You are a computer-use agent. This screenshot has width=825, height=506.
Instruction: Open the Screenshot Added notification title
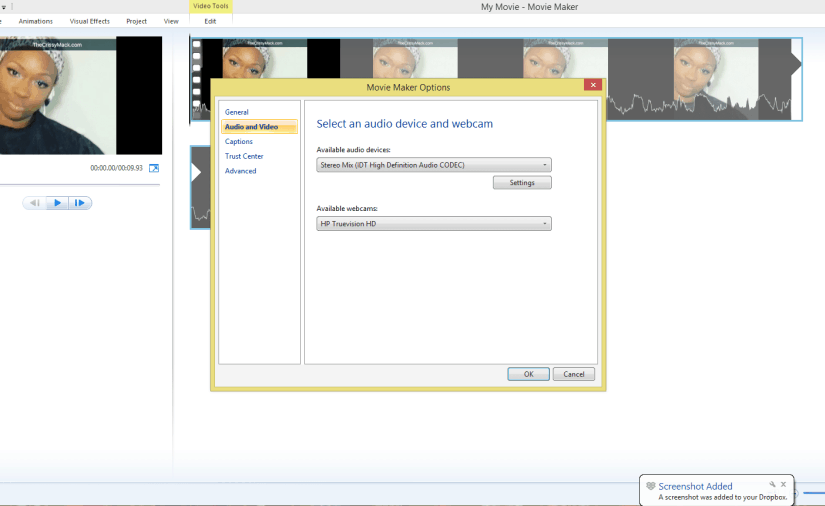point(695,487)
